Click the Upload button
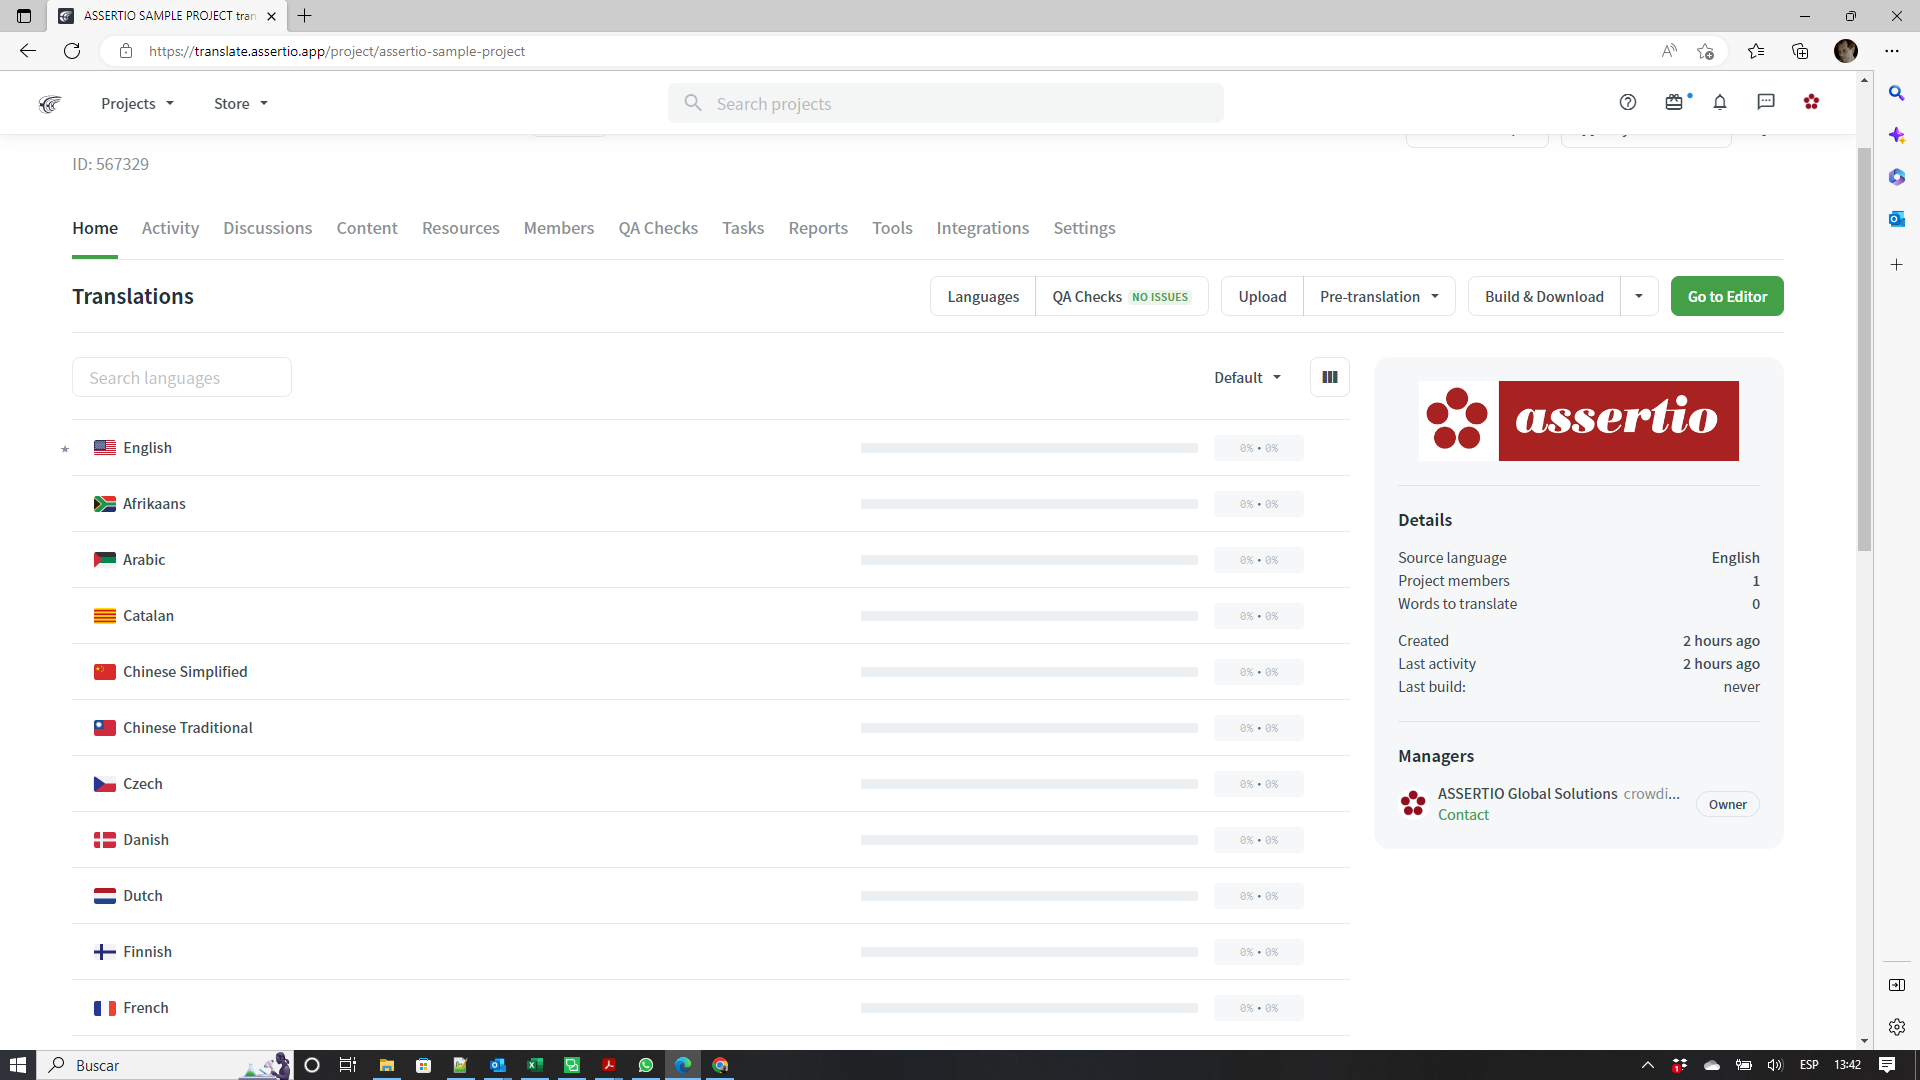 1262,296
